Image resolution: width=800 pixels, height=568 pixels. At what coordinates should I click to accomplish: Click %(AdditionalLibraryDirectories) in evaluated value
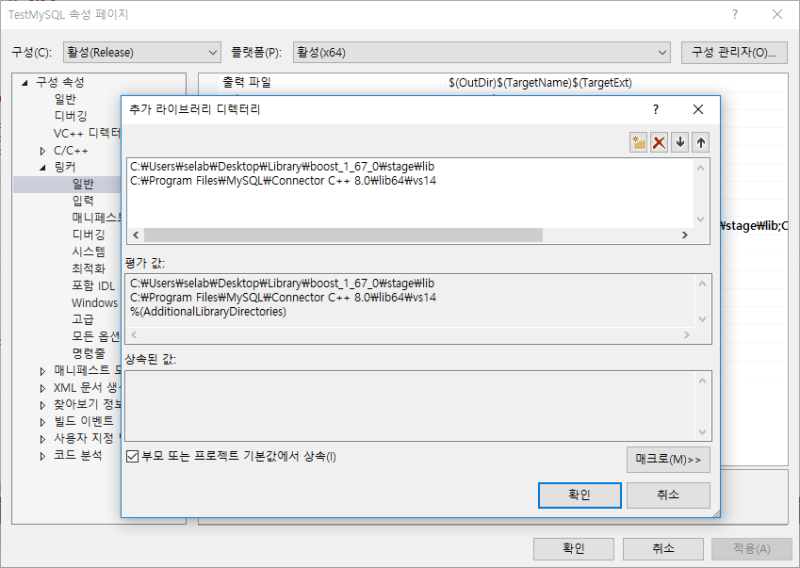click(208, 311)
